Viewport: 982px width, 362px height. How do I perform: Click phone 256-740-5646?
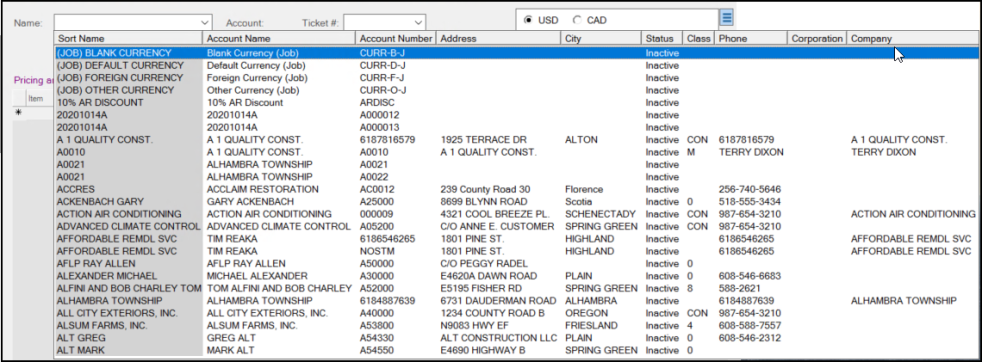tap(749, 189)
